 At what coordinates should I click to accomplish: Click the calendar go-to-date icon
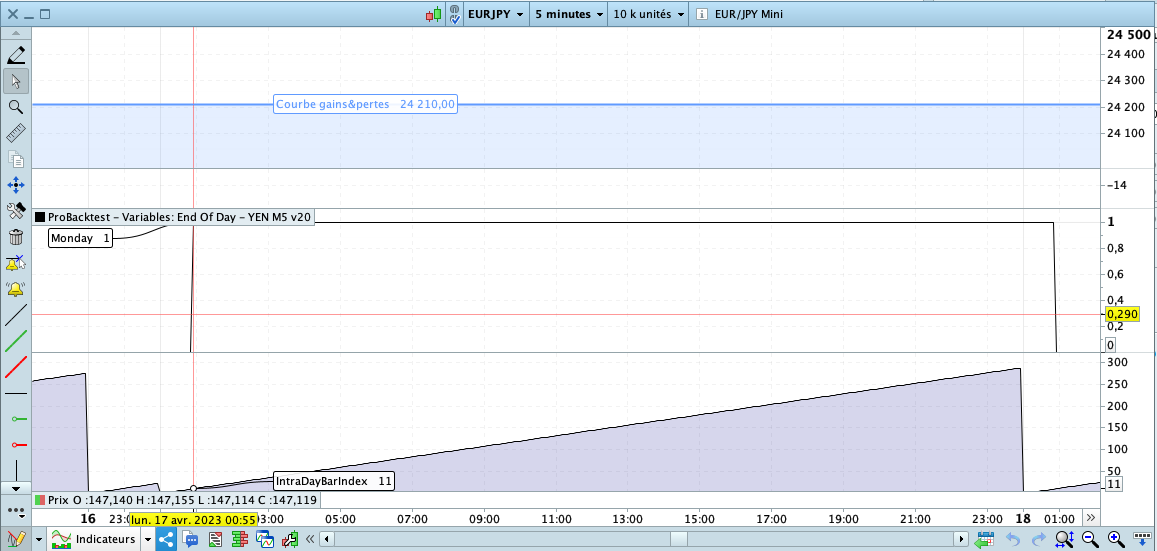coord(984,539)
